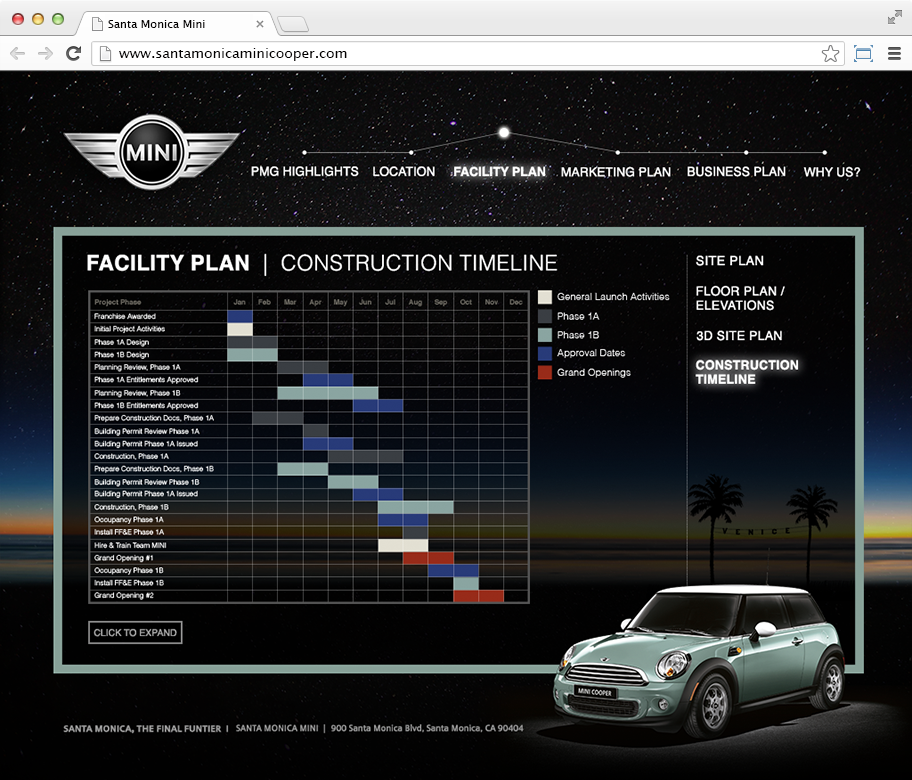Screen dimensions: 912x780
Task: Click the fullscreen arrows icon
Action: [895, 17]
